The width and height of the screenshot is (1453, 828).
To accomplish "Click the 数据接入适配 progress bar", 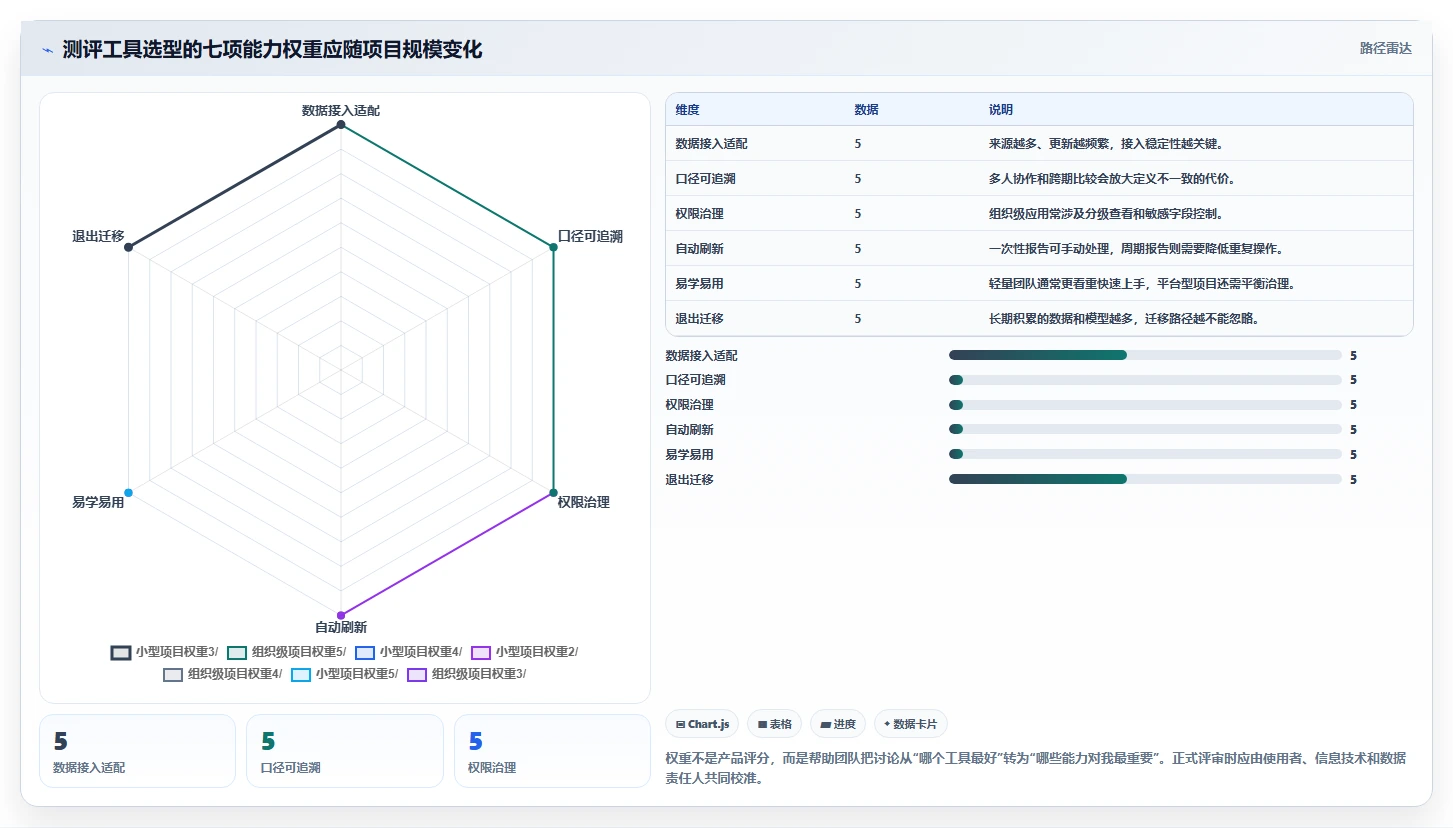I will coord(1145,355).
